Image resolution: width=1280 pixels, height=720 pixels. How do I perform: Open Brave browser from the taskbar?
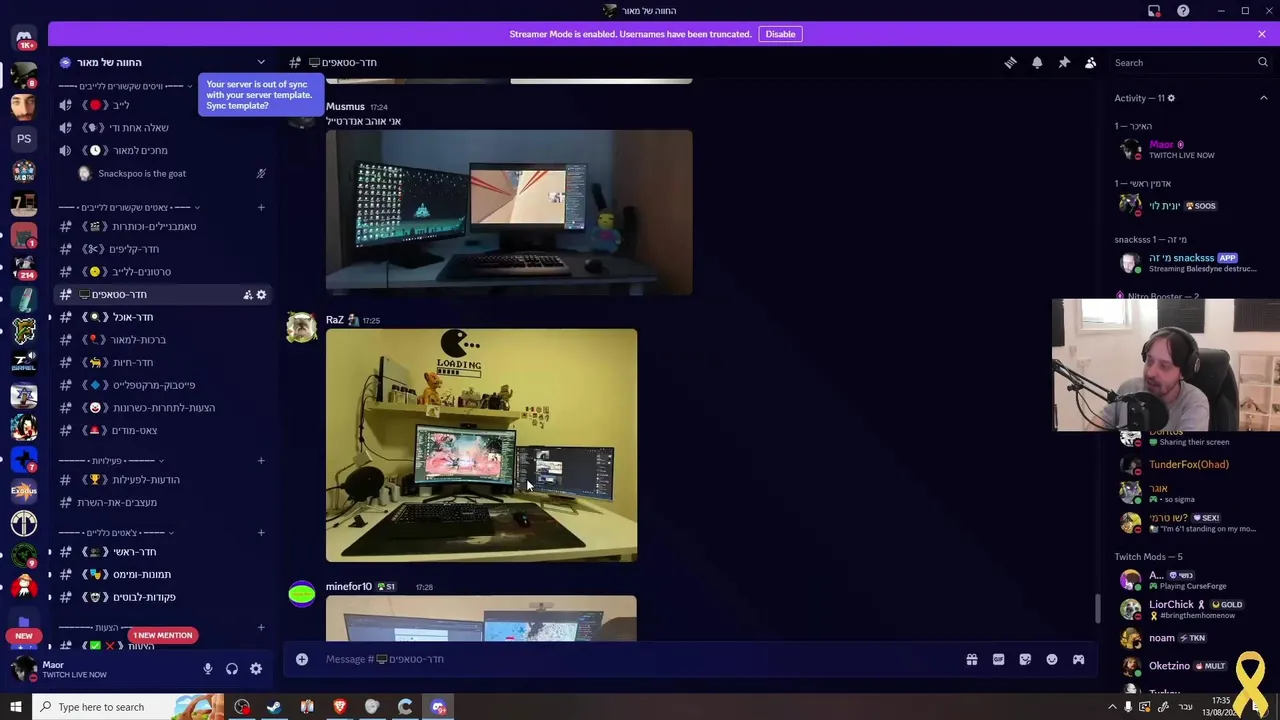[x=340, y=707]
